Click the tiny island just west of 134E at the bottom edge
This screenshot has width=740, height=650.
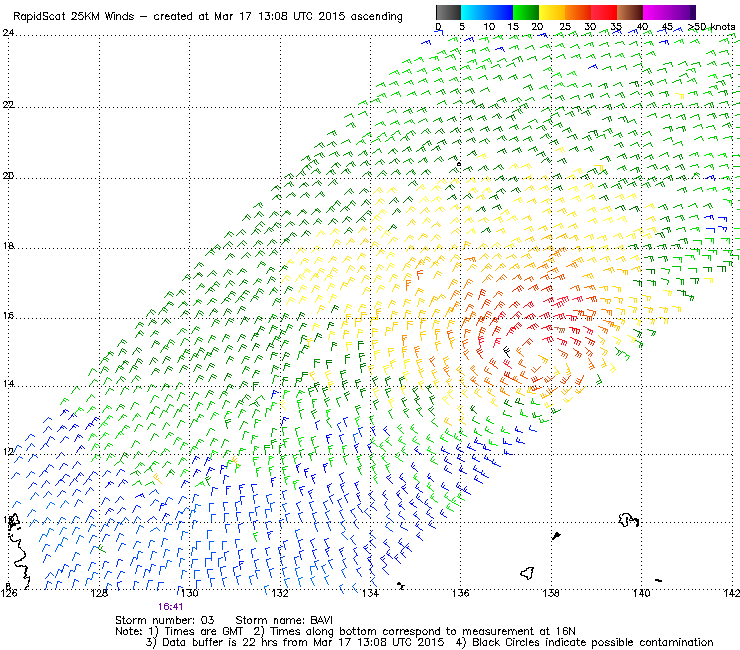[x=401, y=586]
